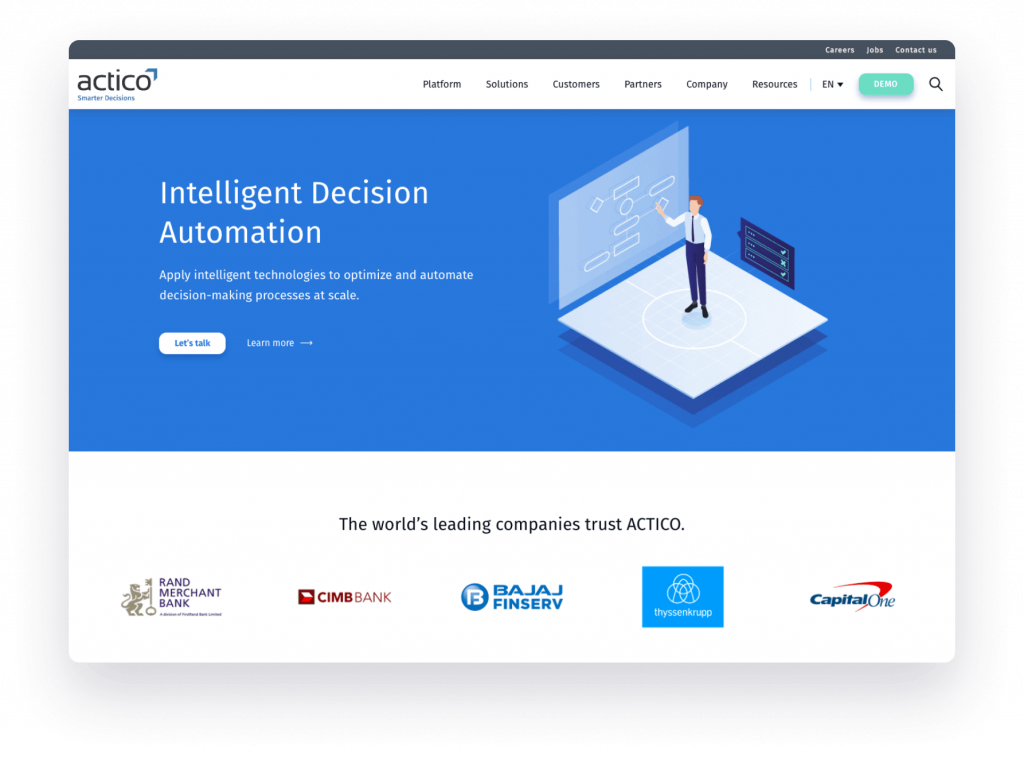Viewport: 1024px width, 760px height.
Task: Open the EN language dropdown
Action: [832, 84]
